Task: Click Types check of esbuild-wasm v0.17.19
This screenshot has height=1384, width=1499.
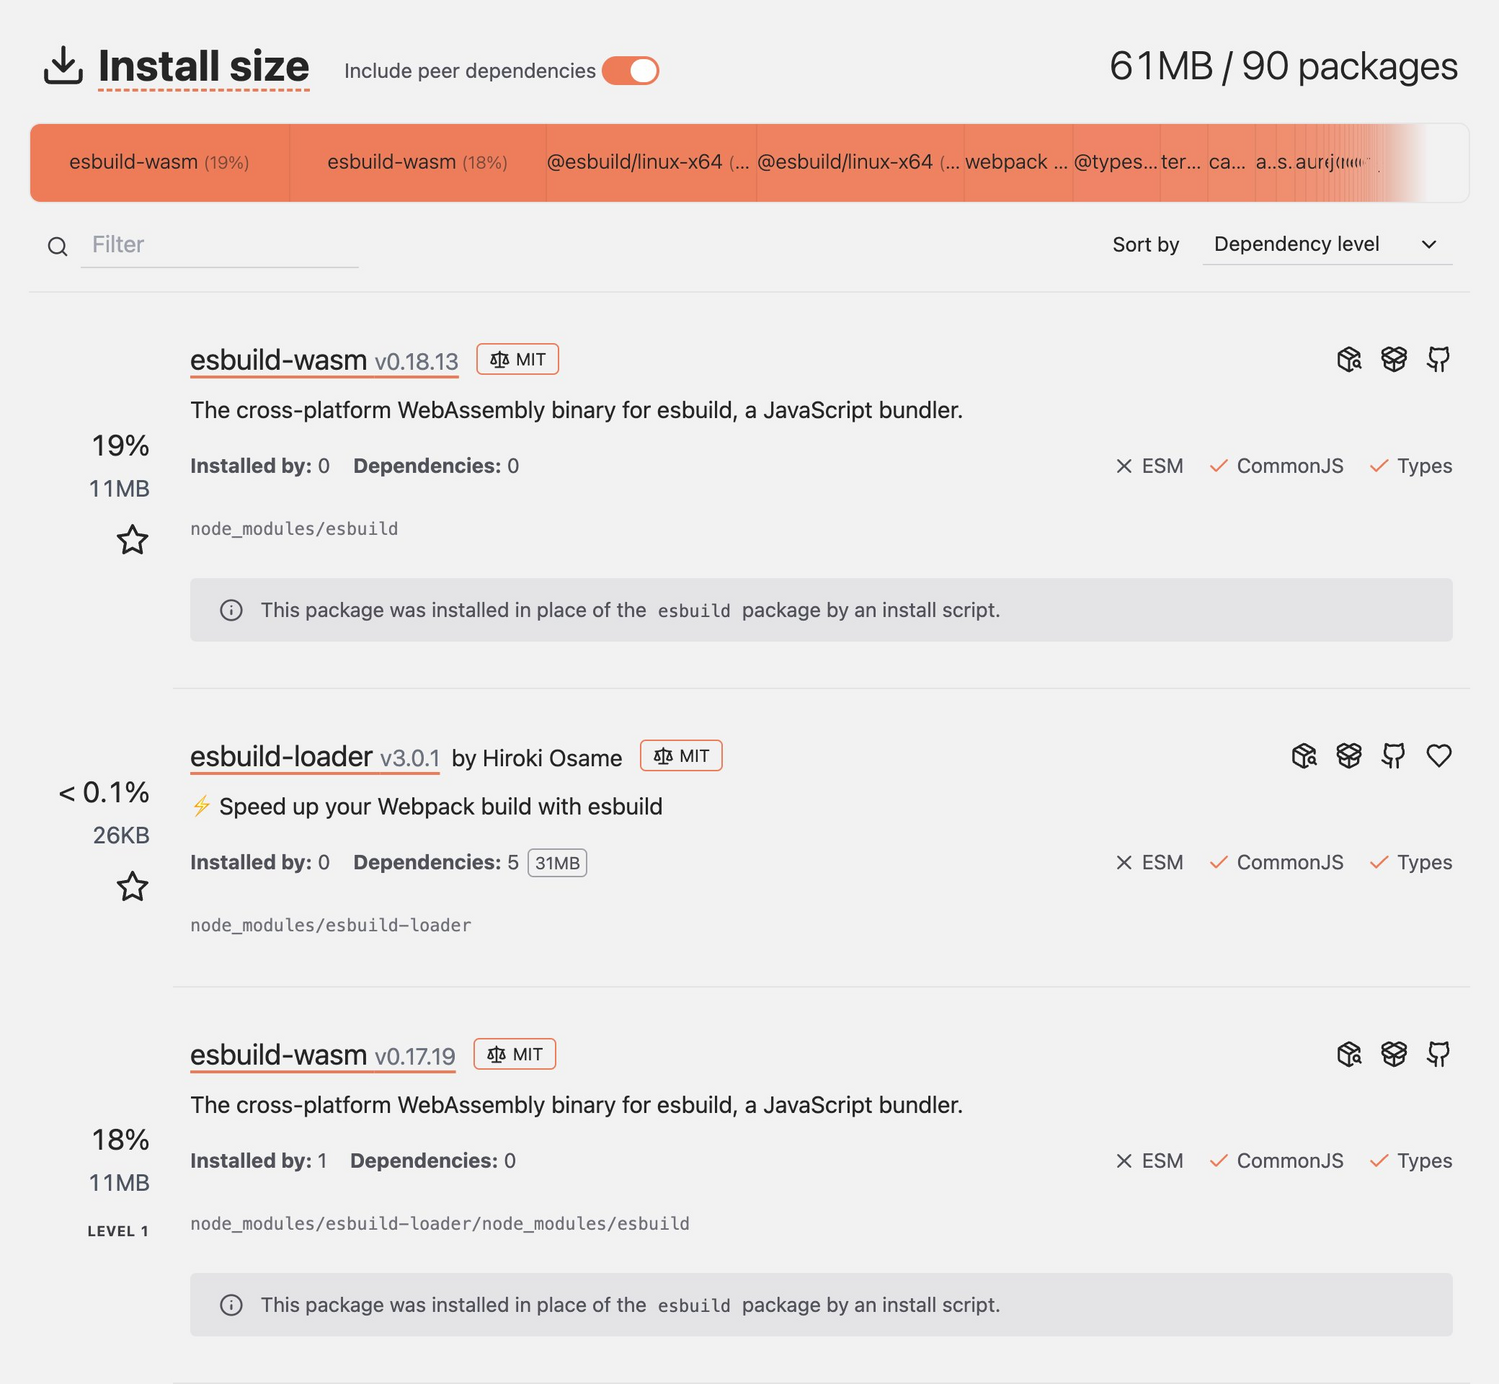Action: [1411, 1161]
